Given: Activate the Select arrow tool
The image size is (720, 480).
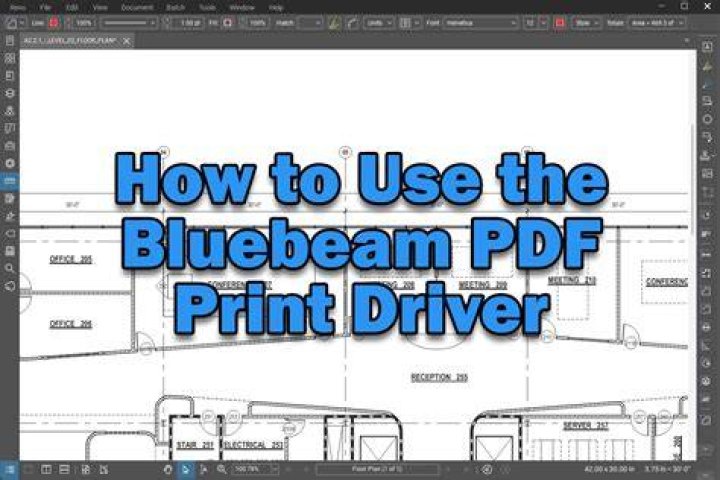Looking at the screenshot, I should coord(186,469).
